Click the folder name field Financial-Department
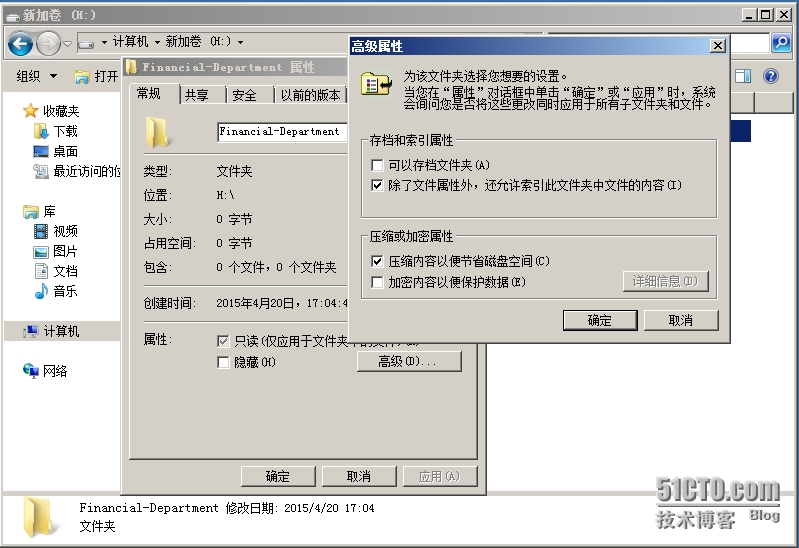 282,132
